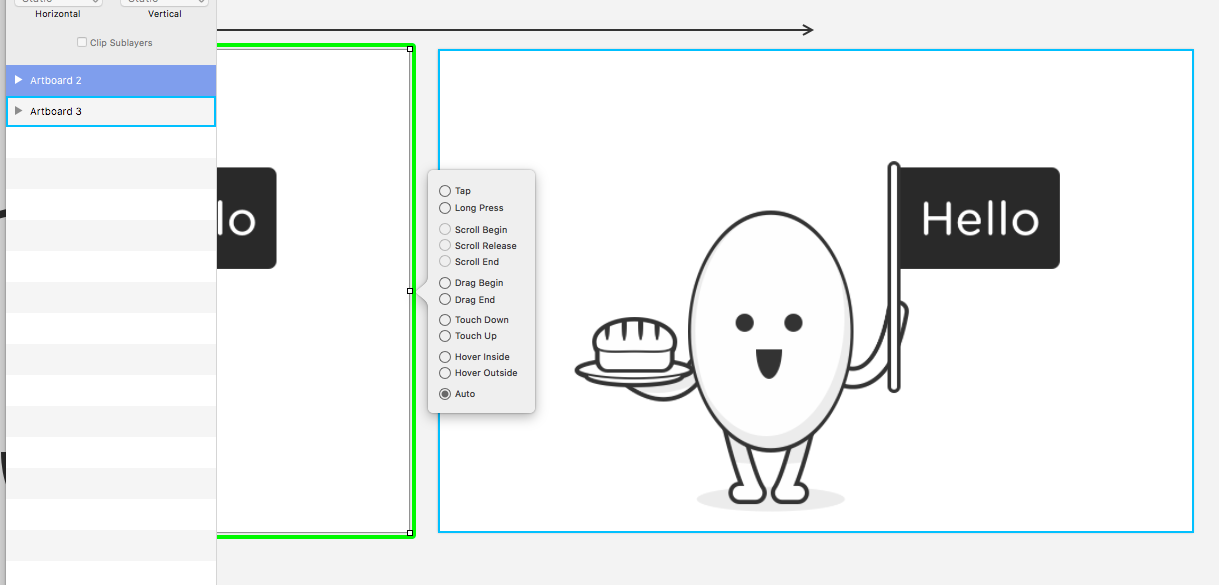Expand the Artboard 3 disclosure triangle
This screenshot has width=1219, height=585.
18,111
